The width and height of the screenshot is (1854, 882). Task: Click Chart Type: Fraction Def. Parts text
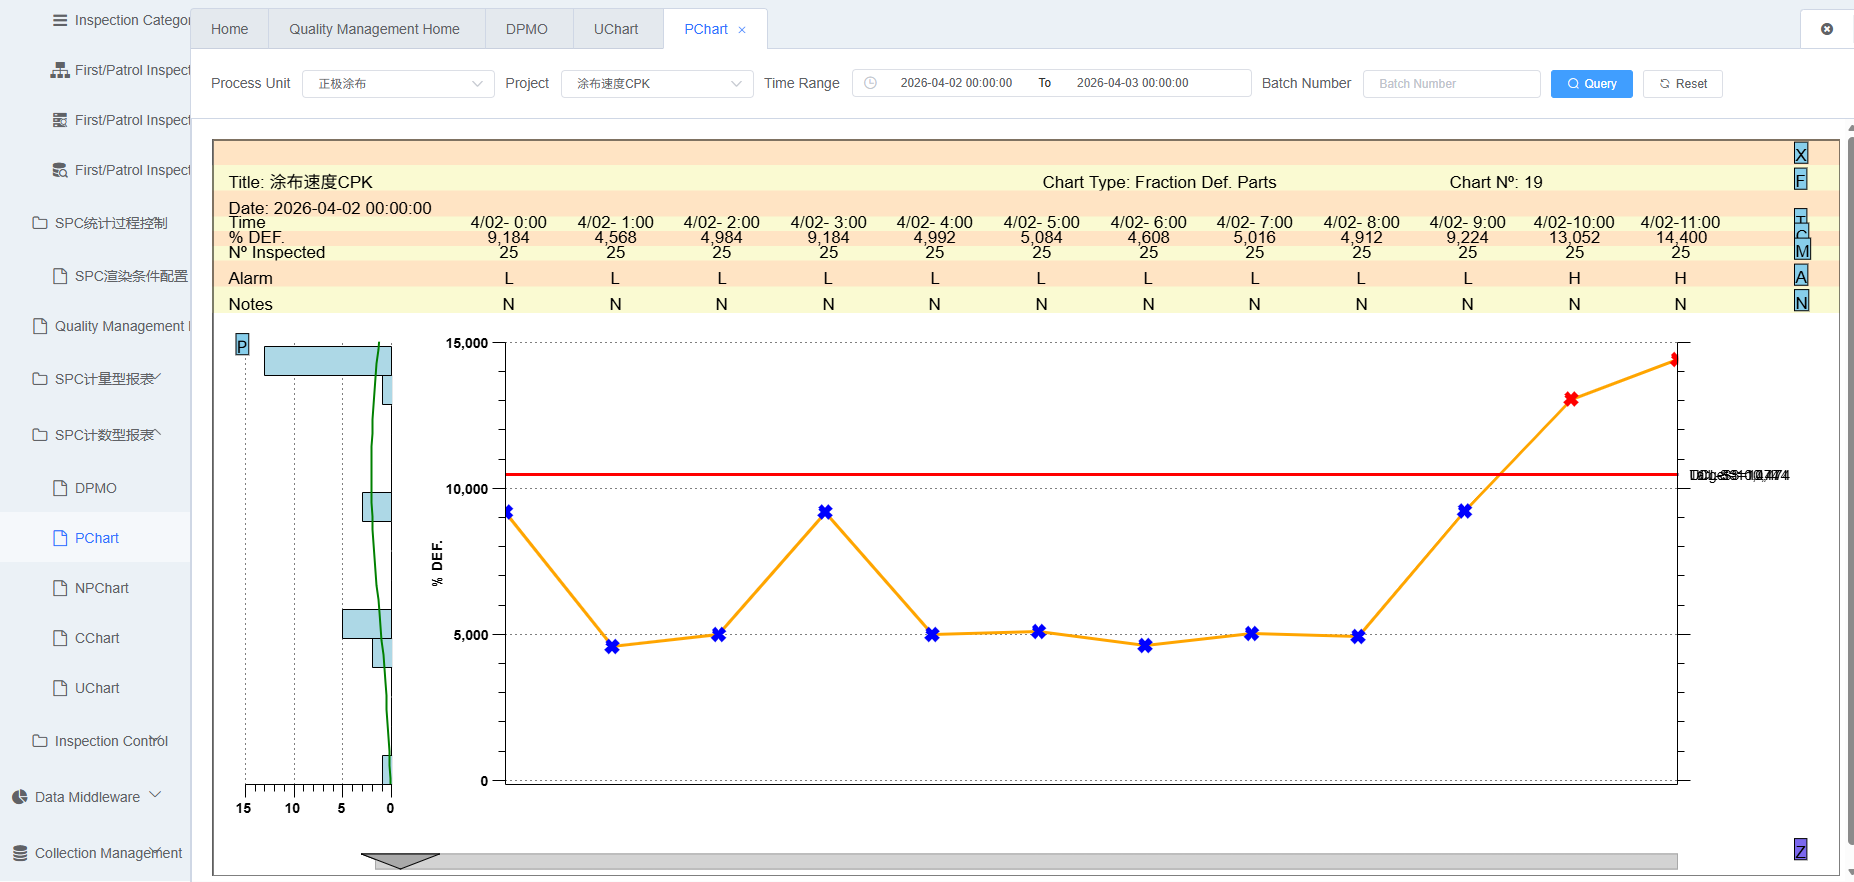[x=1159, y=182]
